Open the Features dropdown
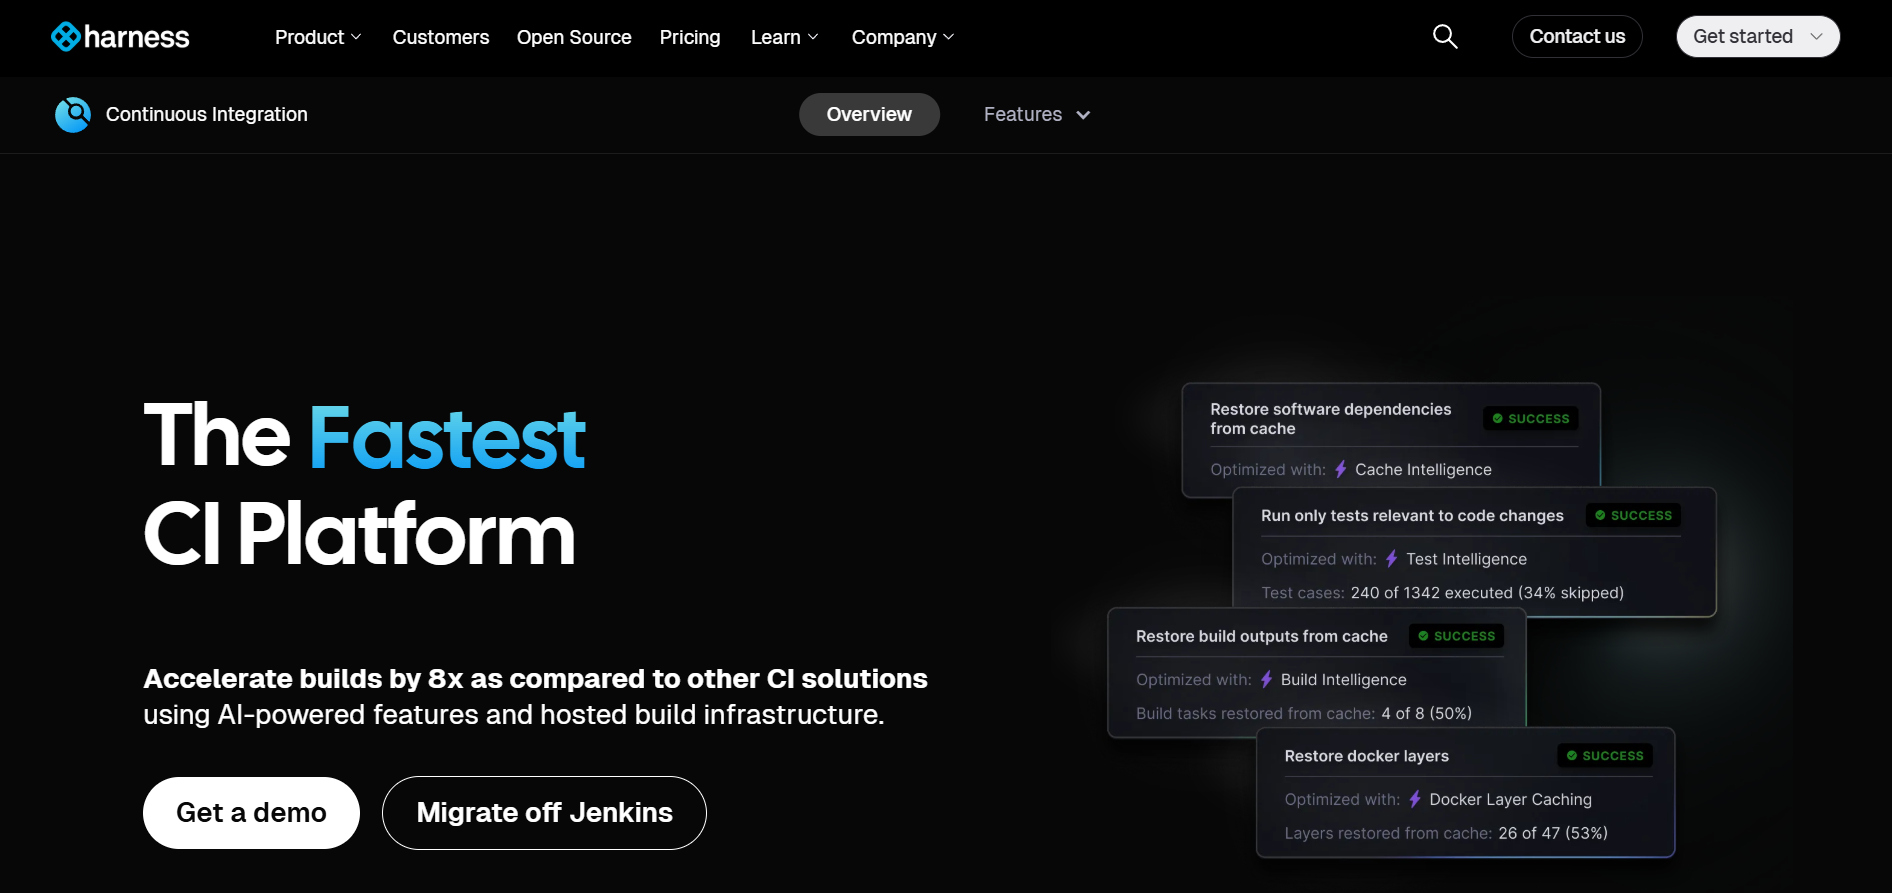Screen dimensions: 1892x893 [1037, 115]
